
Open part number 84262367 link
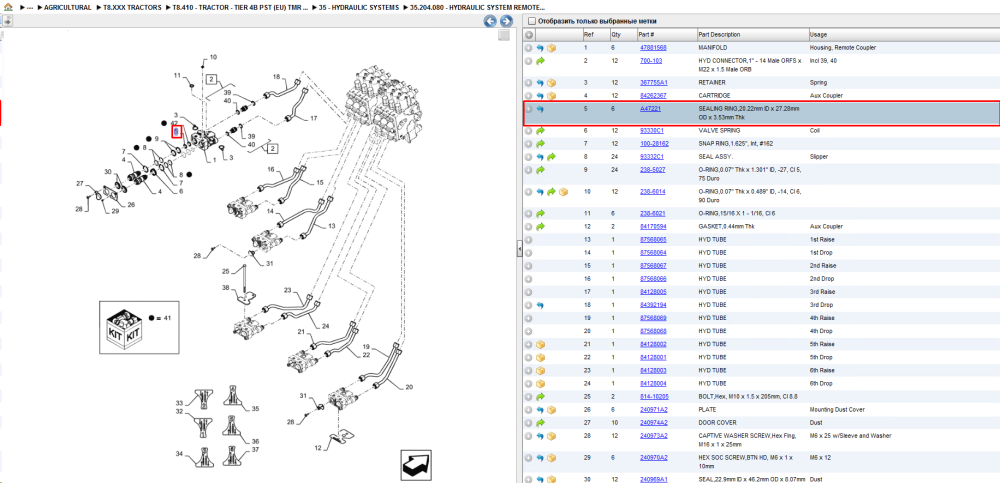click(x=653, y=96)
